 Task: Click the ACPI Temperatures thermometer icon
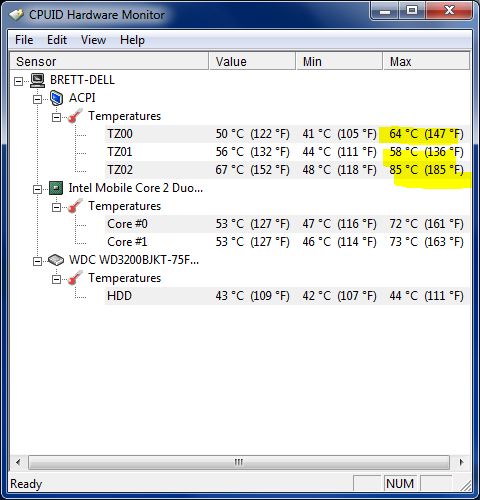pos(75,116)
